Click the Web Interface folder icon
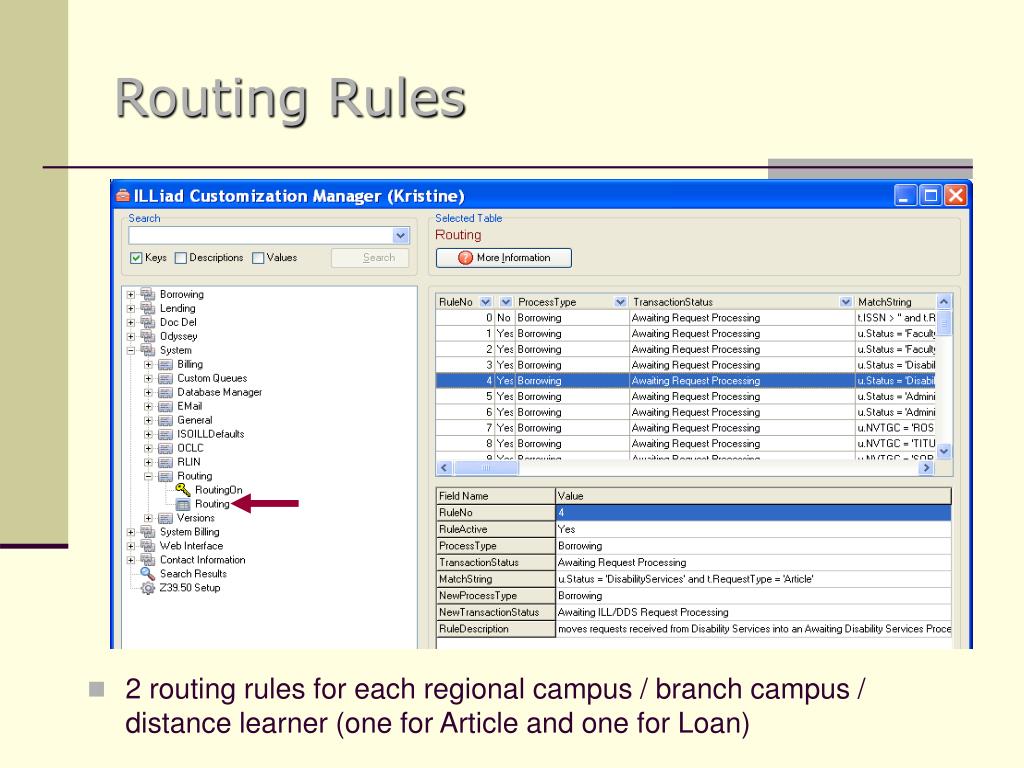This screenshot has width=1024, height=768. tap(148, 546)
